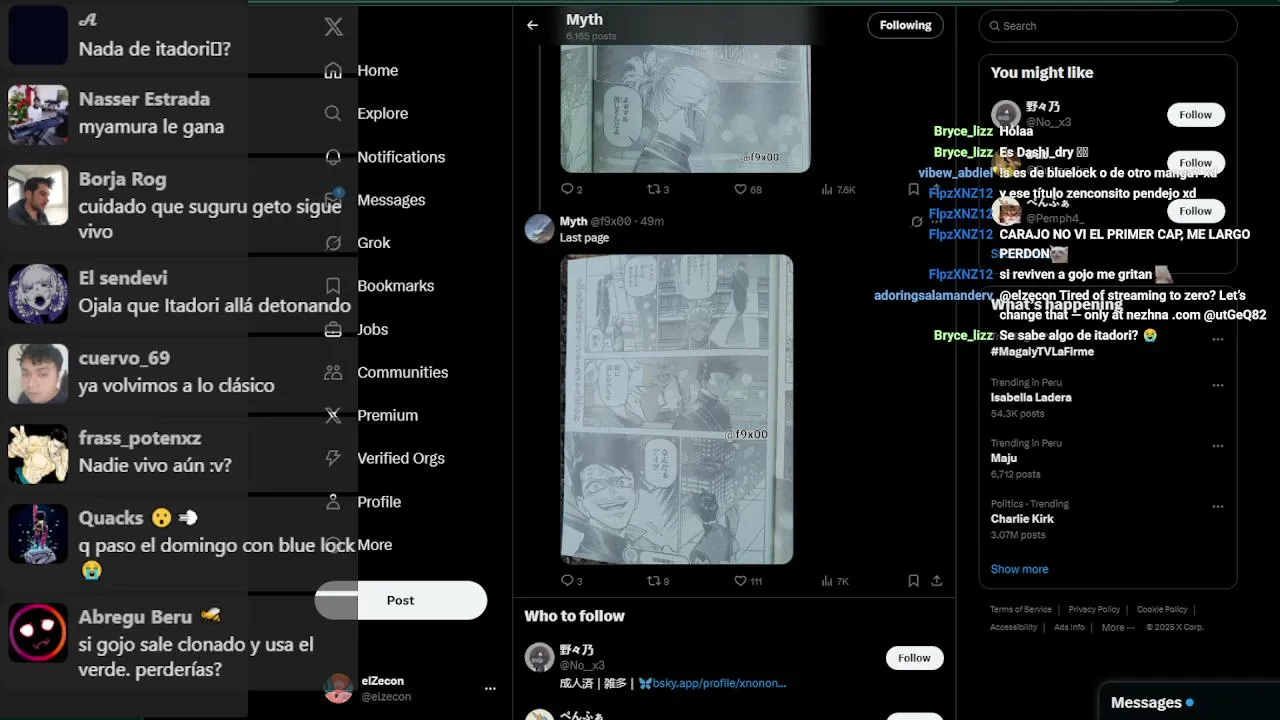The width and height of the screenshot is (1280, 720).
Task: Open Accessibility footer link
Action: click(1013, 627)
